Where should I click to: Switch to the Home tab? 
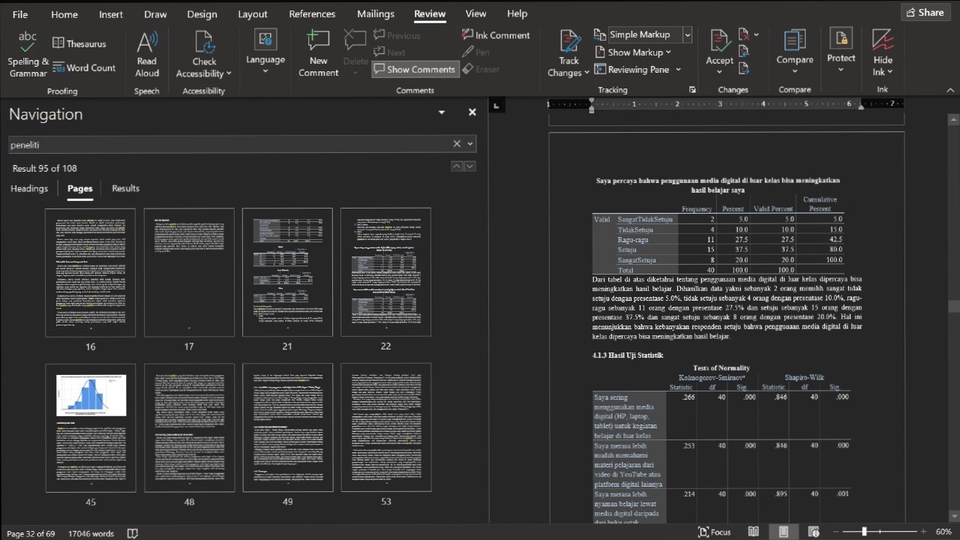pyautogui.click(x=64, y=13)
